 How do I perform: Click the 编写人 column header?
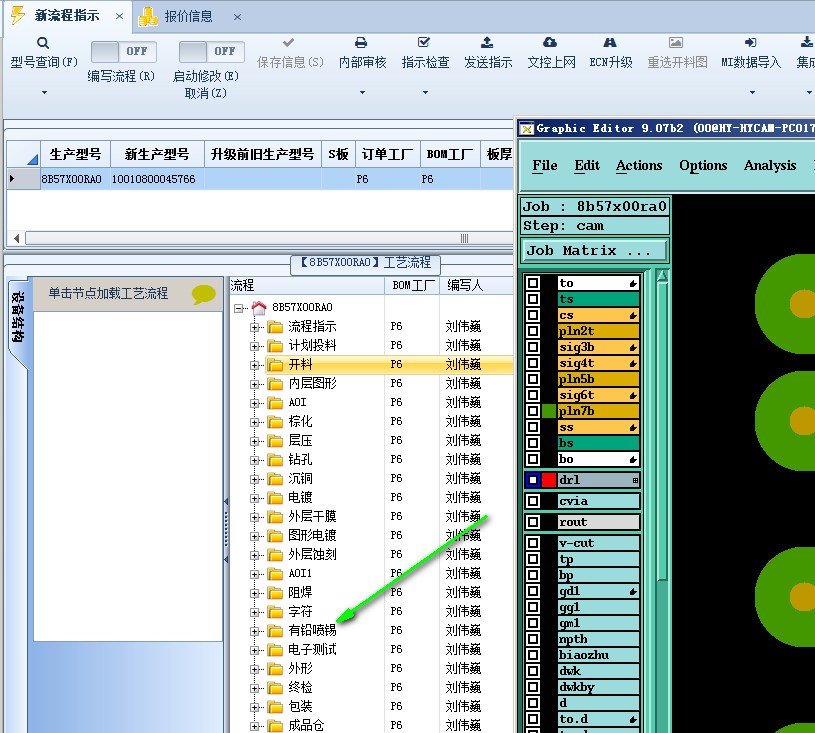tap(465, 285)
